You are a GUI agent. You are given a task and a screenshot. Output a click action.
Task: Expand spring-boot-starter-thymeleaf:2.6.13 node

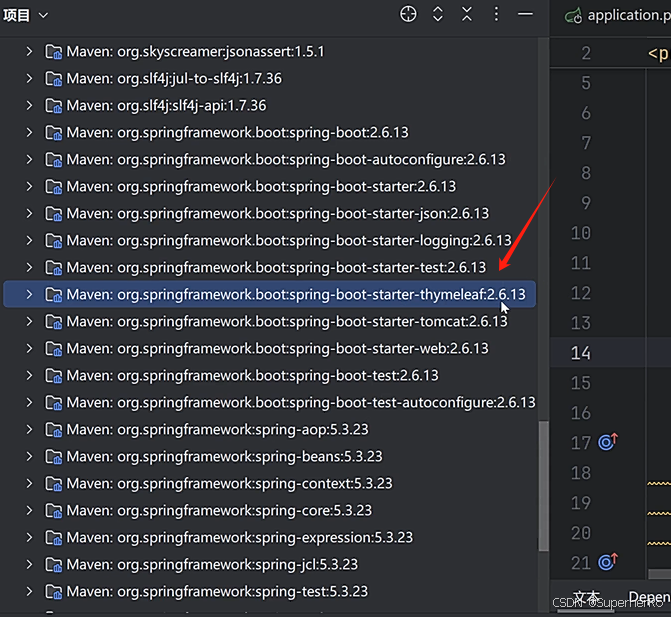(x=29, y=294)
